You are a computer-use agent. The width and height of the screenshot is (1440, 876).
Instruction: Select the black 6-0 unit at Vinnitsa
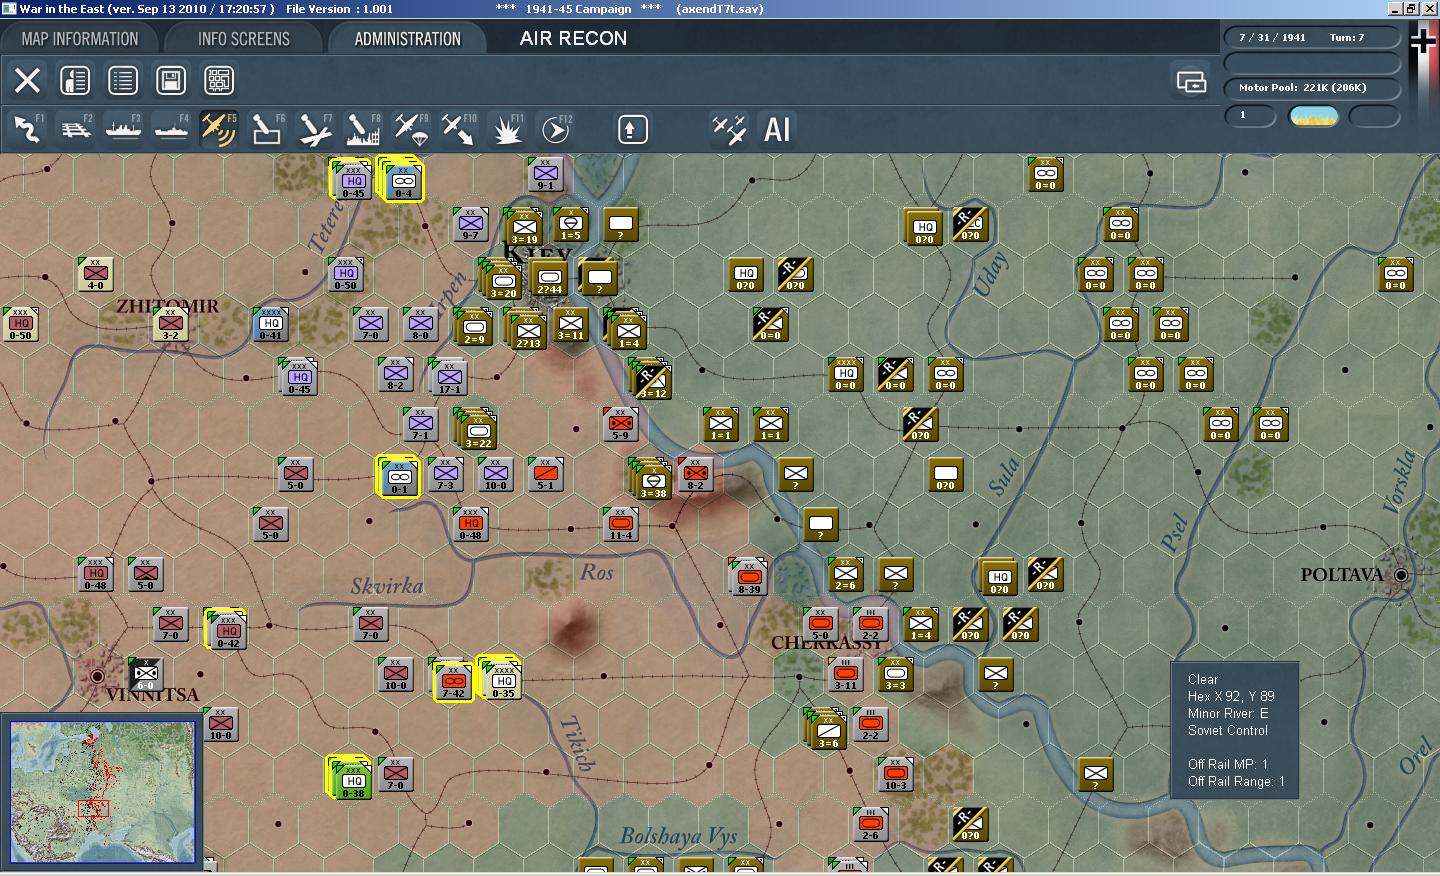(146, 674)
